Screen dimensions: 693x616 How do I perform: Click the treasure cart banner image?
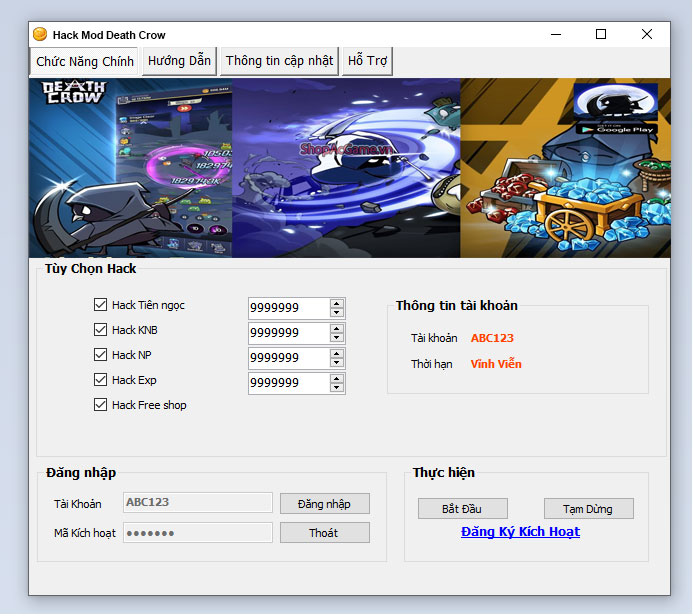565,168
